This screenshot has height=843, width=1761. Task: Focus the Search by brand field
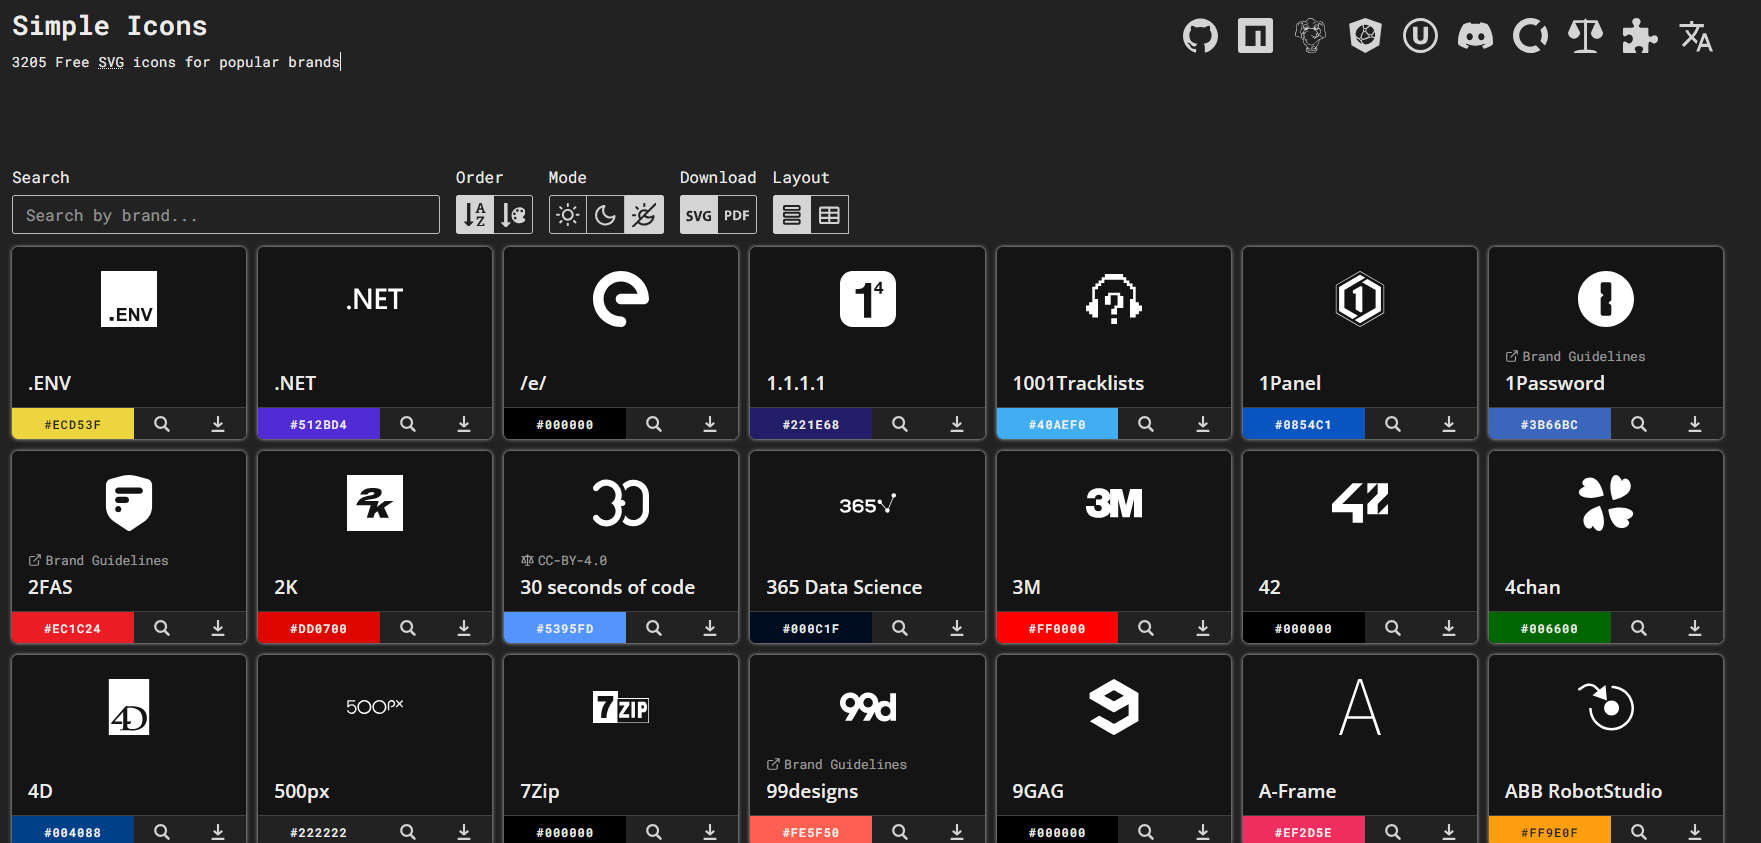[226, 215]
